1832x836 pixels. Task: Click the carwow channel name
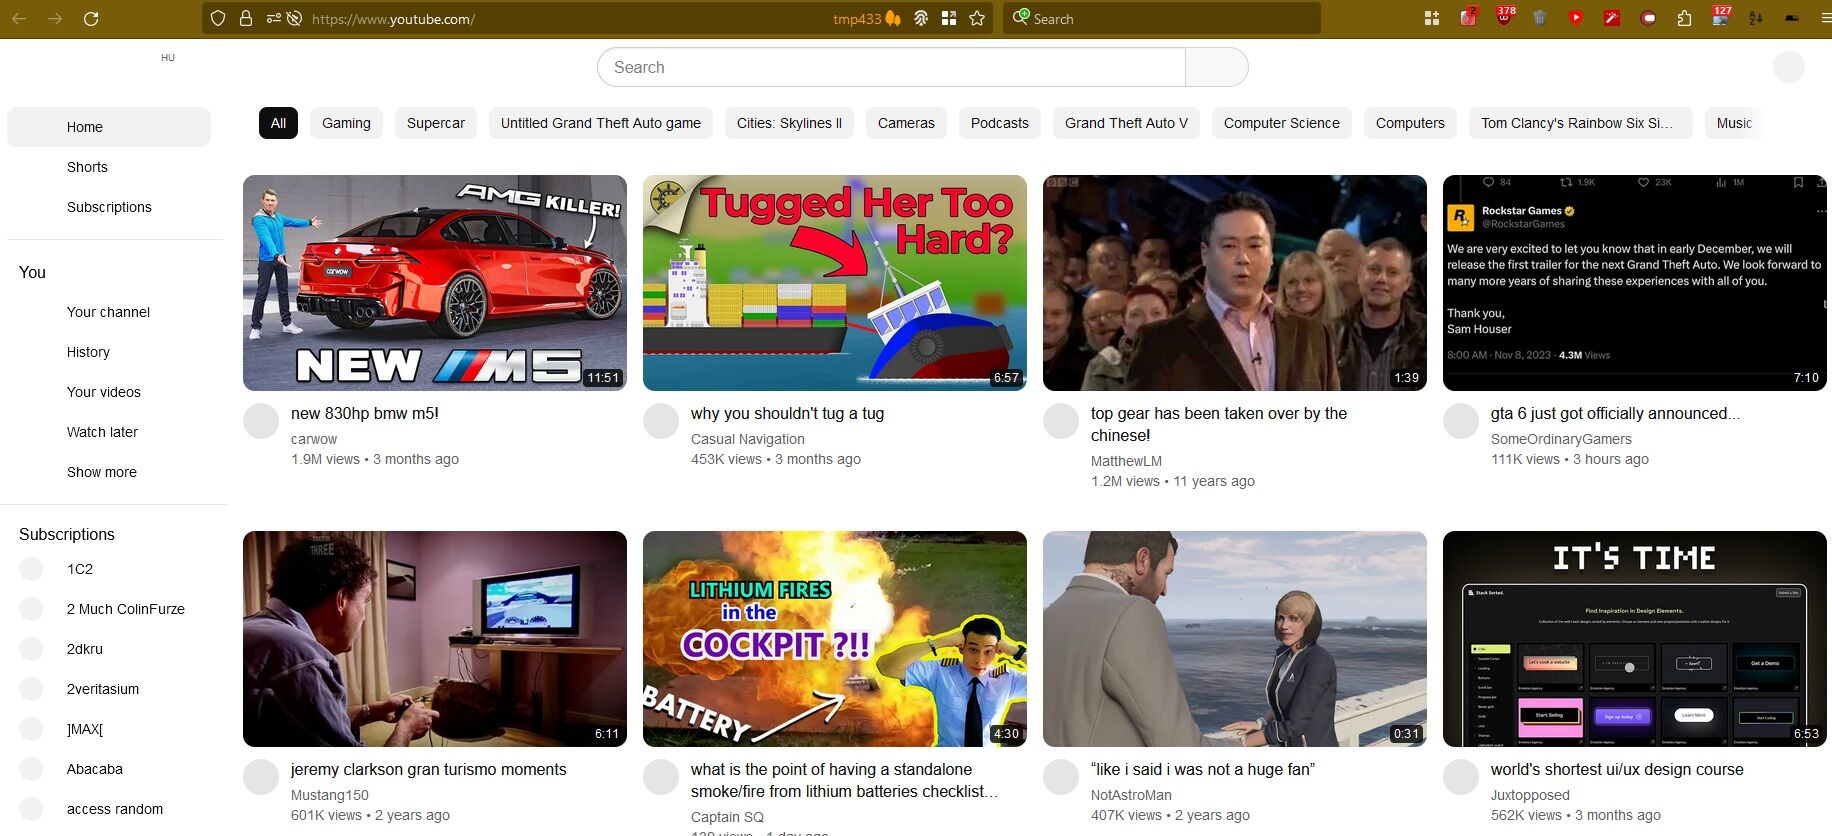[314, 439]
